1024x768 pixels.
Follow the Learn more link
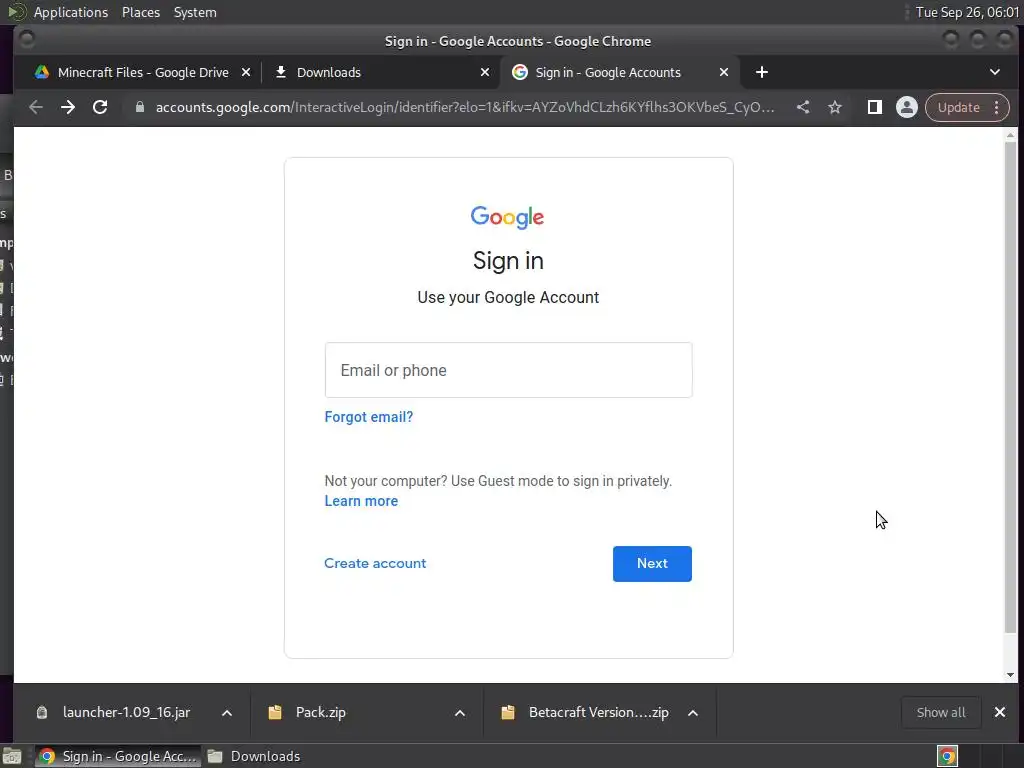[x=361, y=501]
